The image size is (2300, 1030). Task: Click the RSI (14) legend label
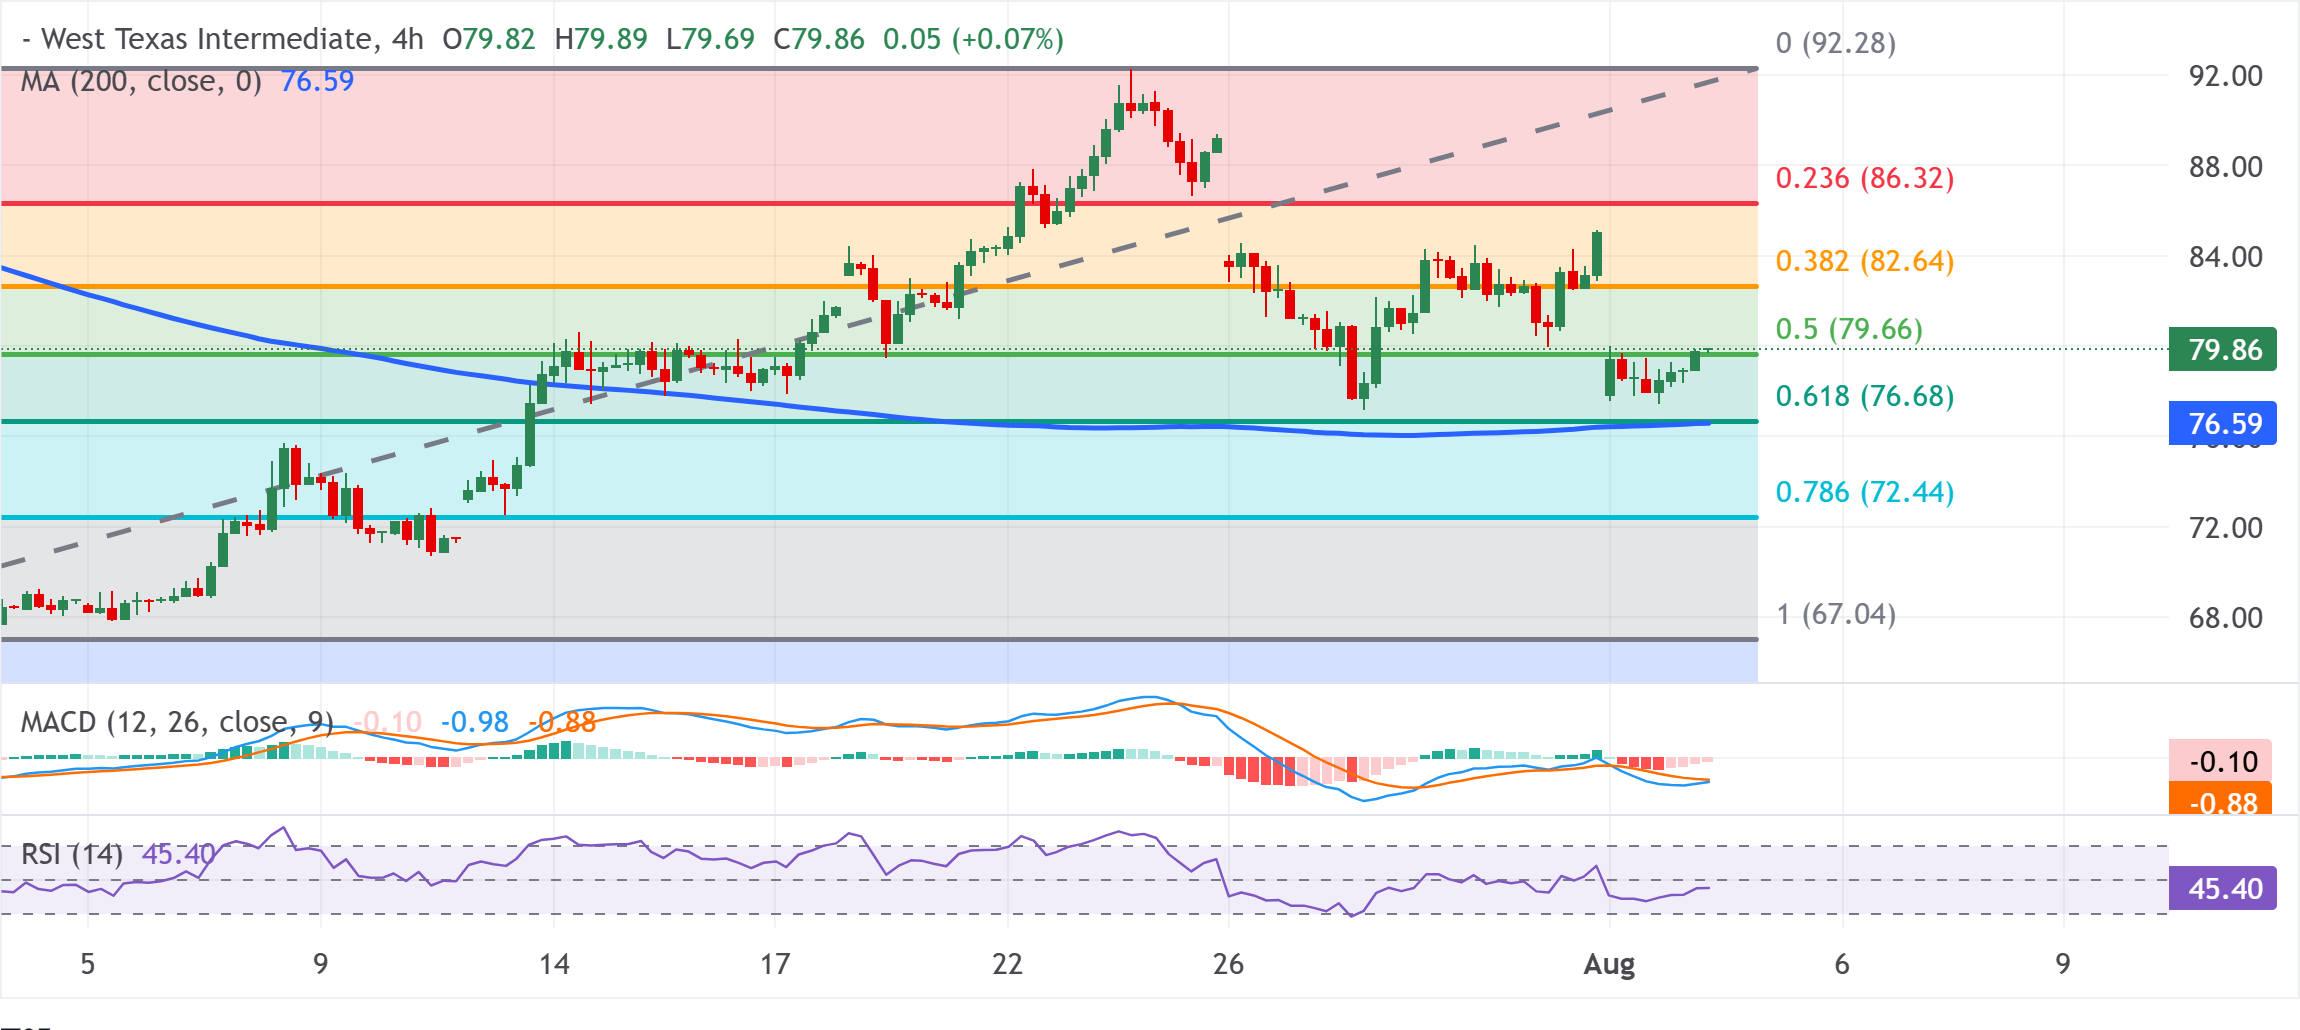[72, 854]
